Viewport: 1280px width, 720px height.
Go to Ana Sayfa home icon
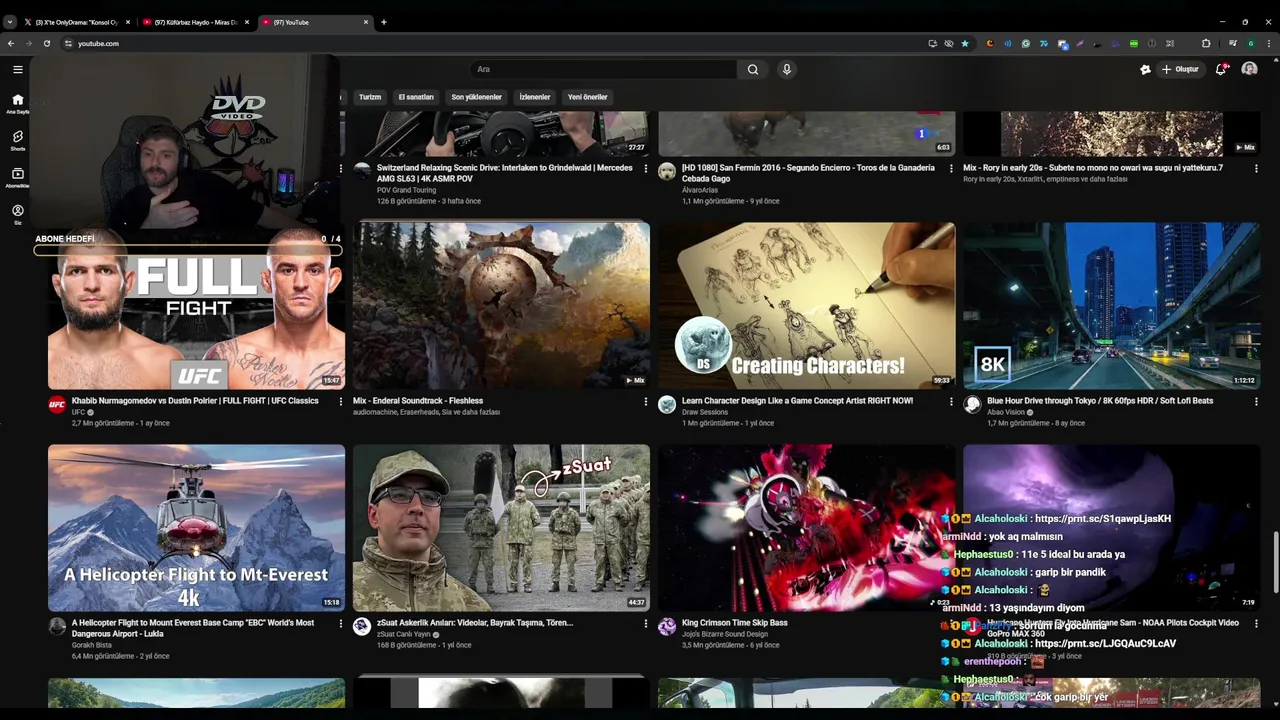pos(17,103)
